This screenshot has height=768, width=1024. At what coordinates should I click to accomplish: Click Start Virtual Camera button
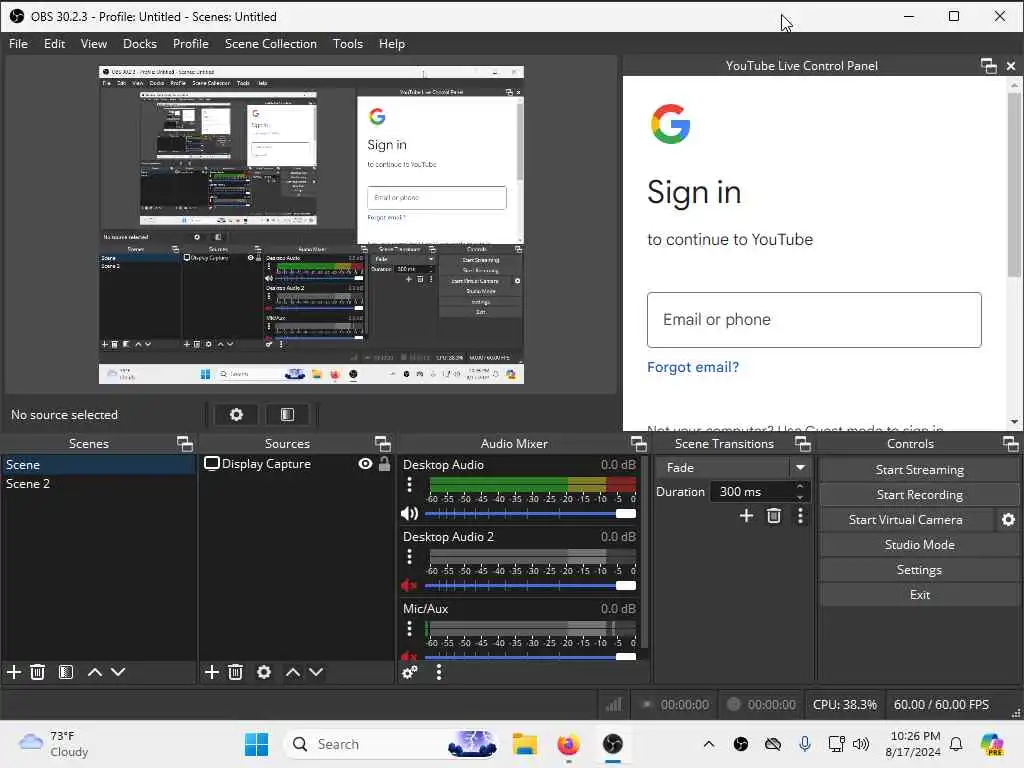tap(906, 520)
